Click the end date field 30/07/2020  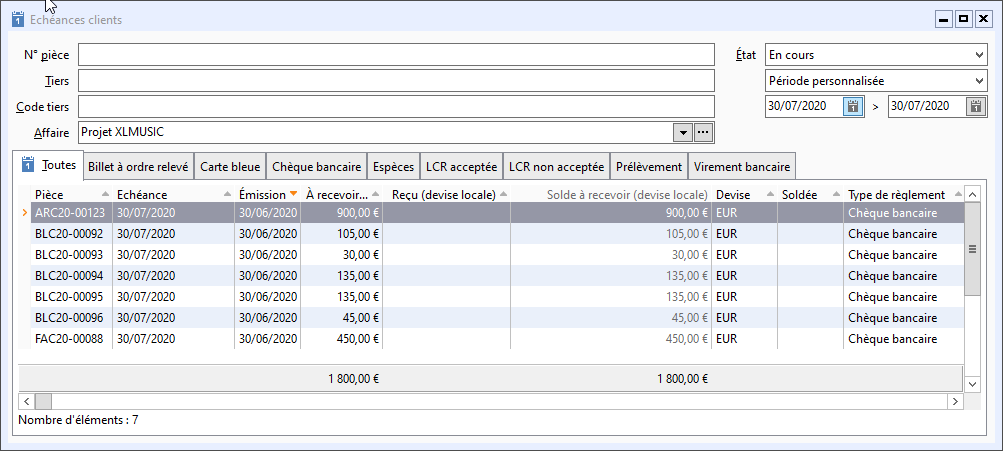click(x=927, y=106)
